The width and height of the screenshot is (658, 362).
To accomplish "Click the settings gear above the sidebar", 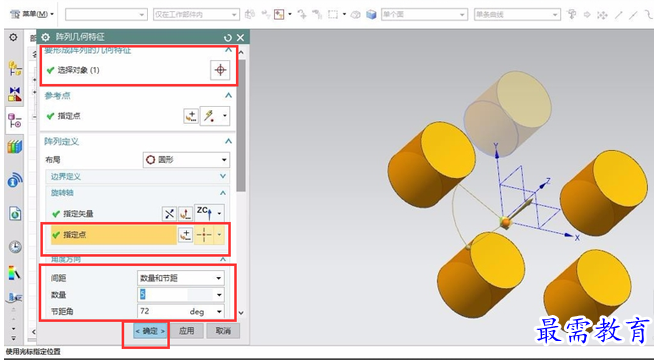I will click(13, 37).
